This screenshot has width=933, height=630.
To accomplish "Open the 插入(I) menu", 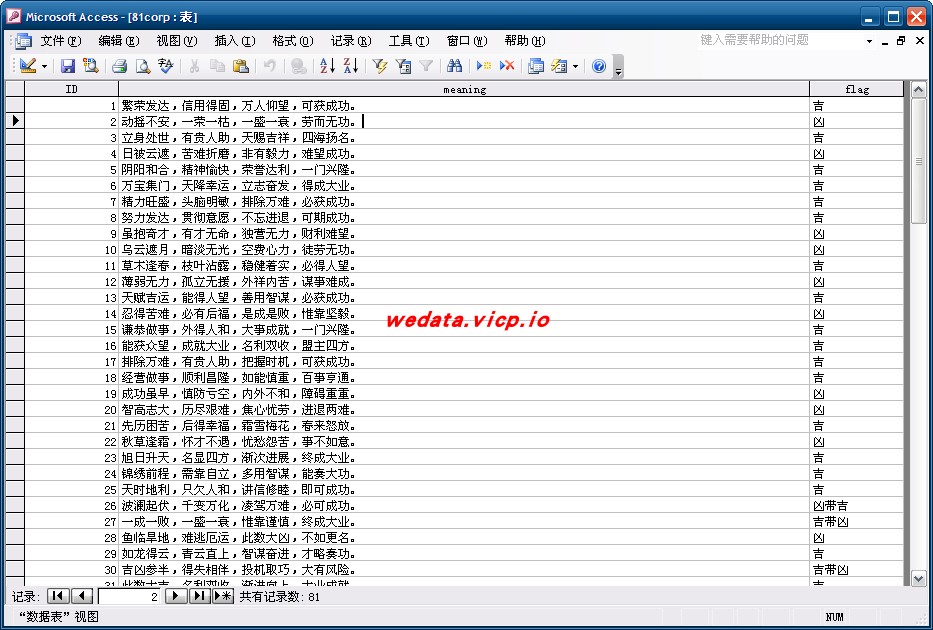I will pos(234,41).
